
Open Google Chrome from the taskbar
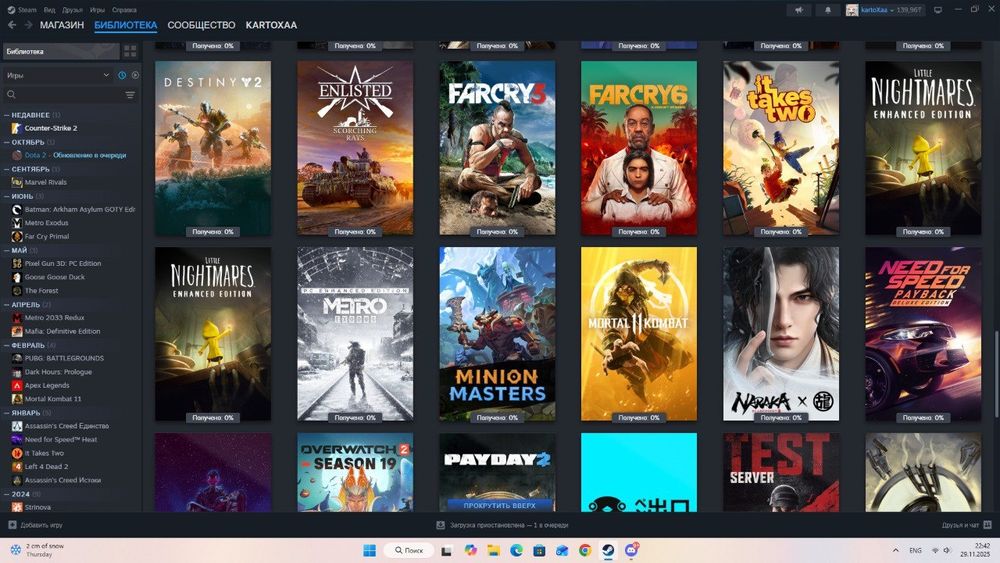coord(585,550)
